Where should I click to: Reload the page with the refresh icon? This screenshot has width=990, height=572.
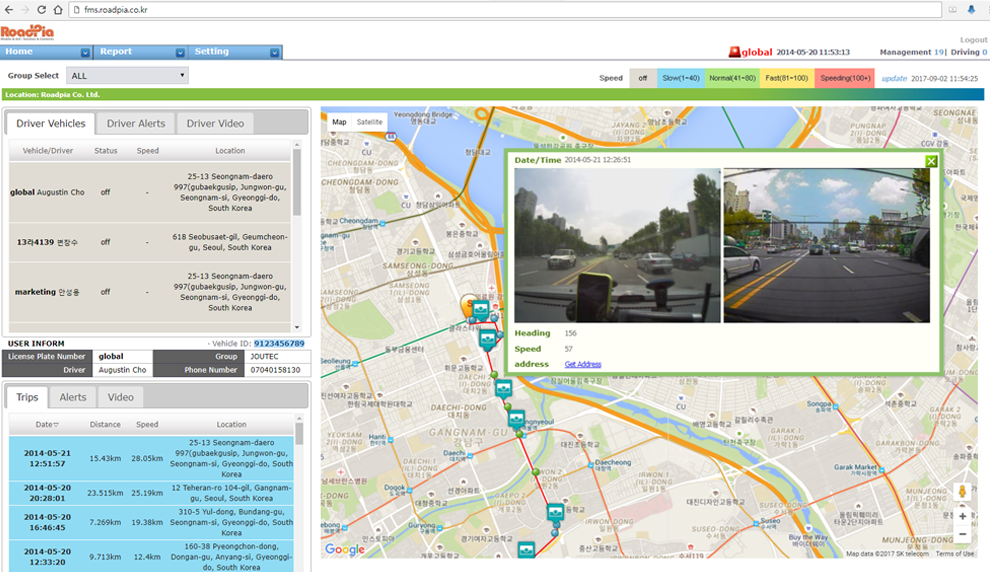(41, 9)
